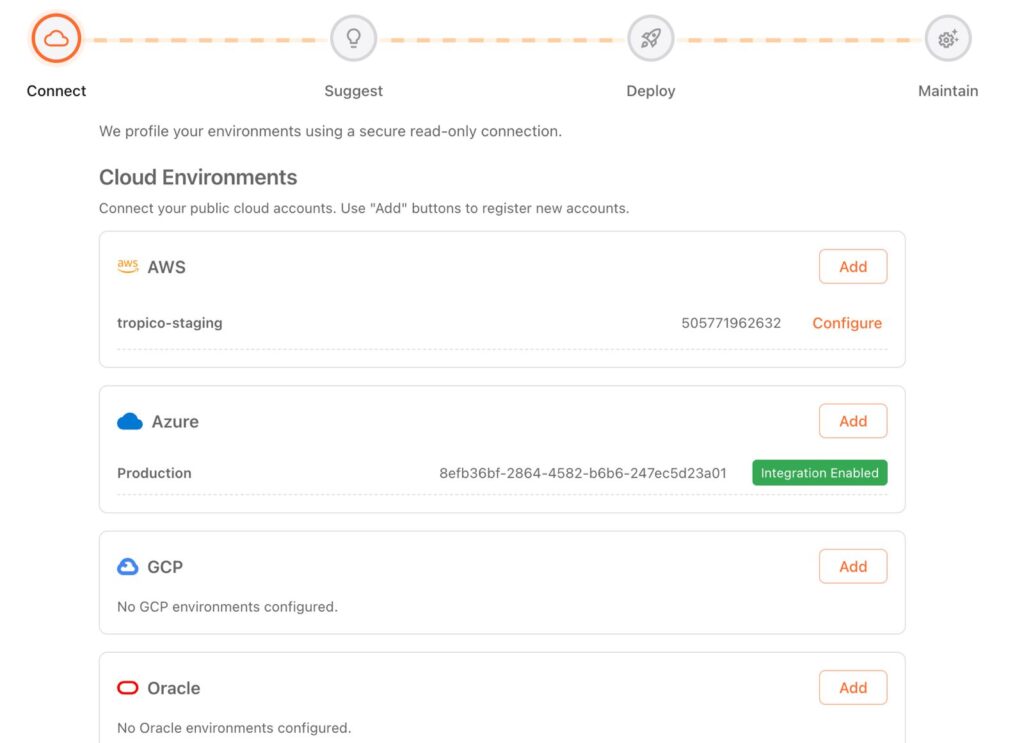1024x743 pixels.
Task: Click the GCP cloud logo icon
Action: [x=128, y=567]
